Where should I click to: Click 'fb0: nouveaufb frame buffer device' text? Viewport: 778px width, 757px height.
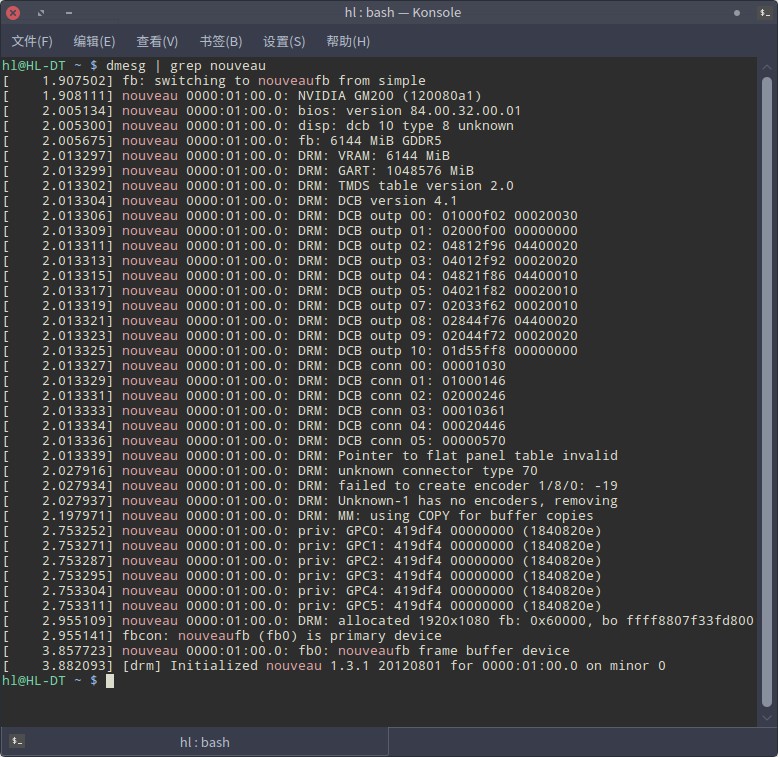(434, 650)
